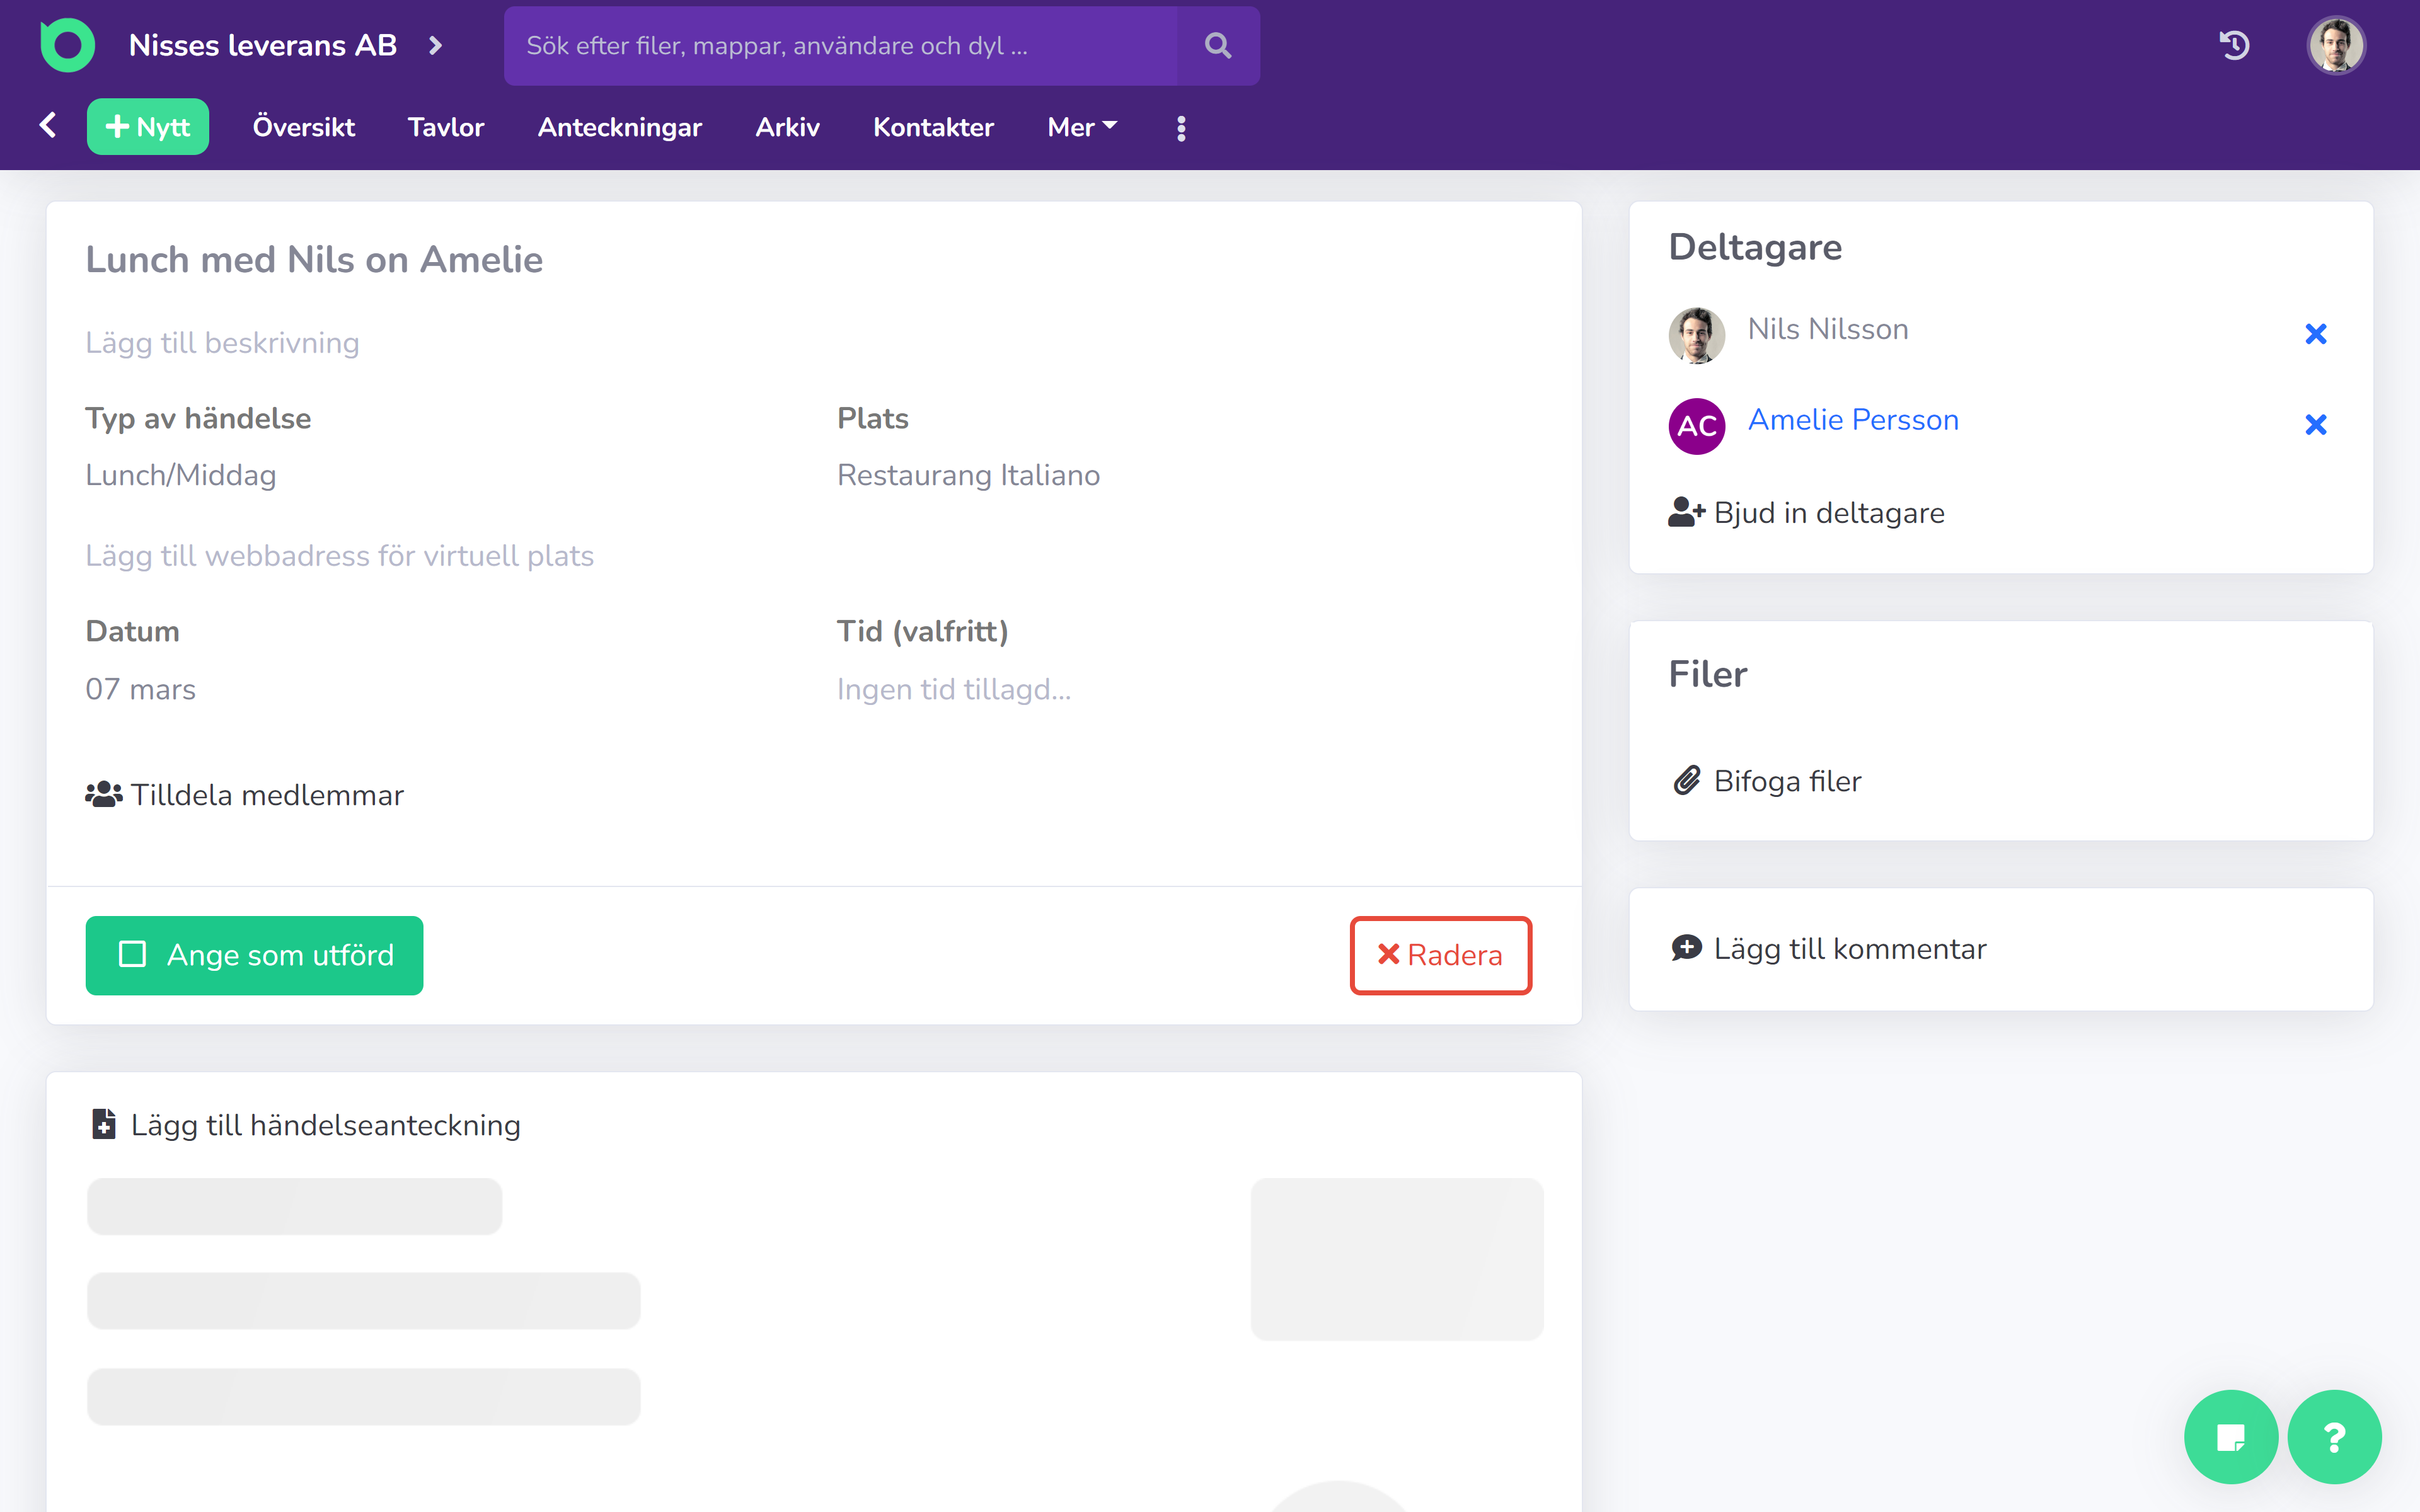The width and height of the screenshot is (2420, 1512).
Task: Click the Nils Nilsson participant avatar
Action: click(x=1696, y=335)
